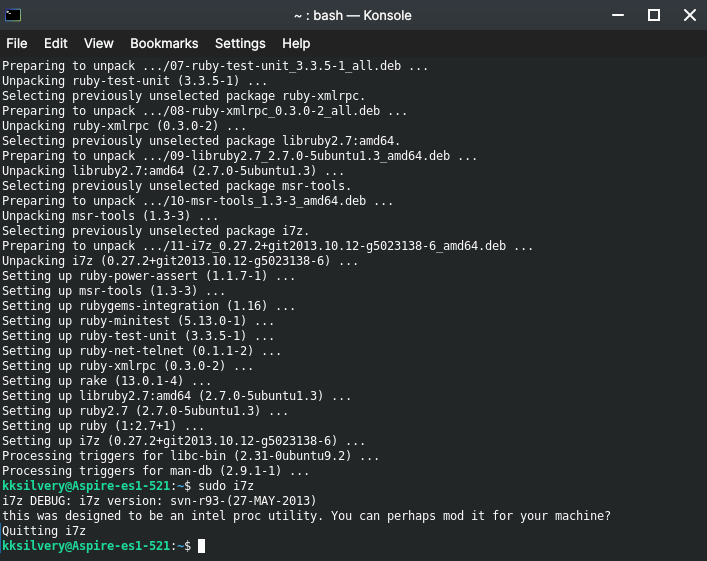
Task: Click 'Unpacking msr-tools (1.3-3)' line
Action: tap(110, 216)
